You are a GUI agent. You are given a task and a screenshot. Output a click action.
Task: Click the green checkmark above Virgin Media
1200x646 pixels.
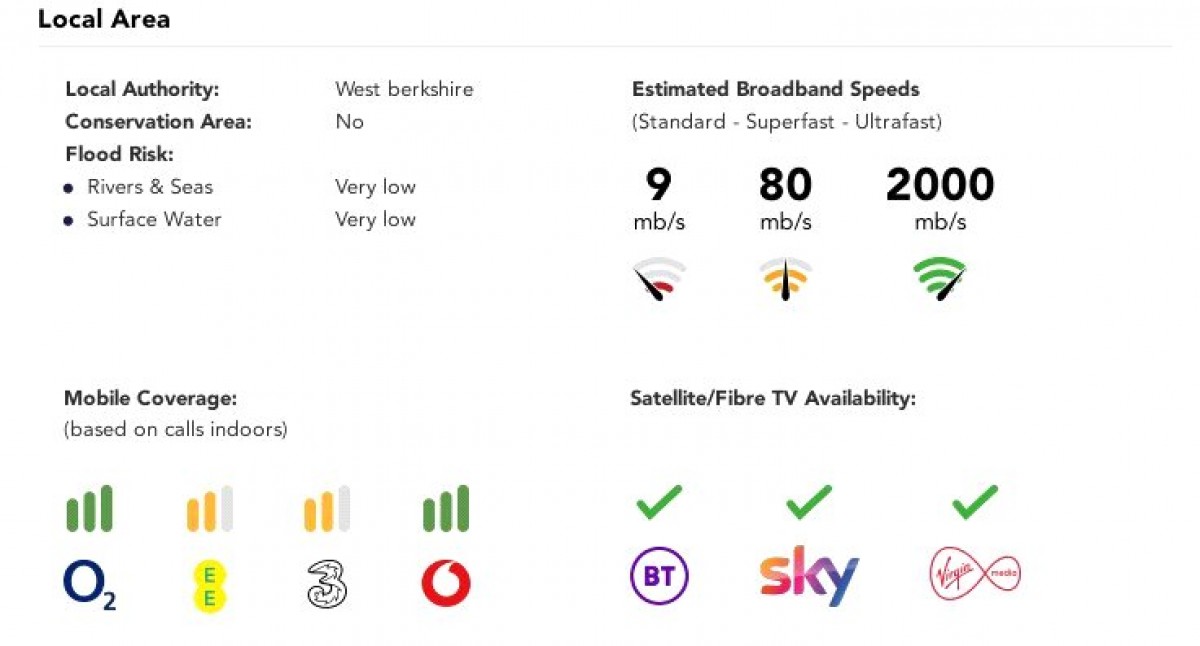click(x=975, y=501)
